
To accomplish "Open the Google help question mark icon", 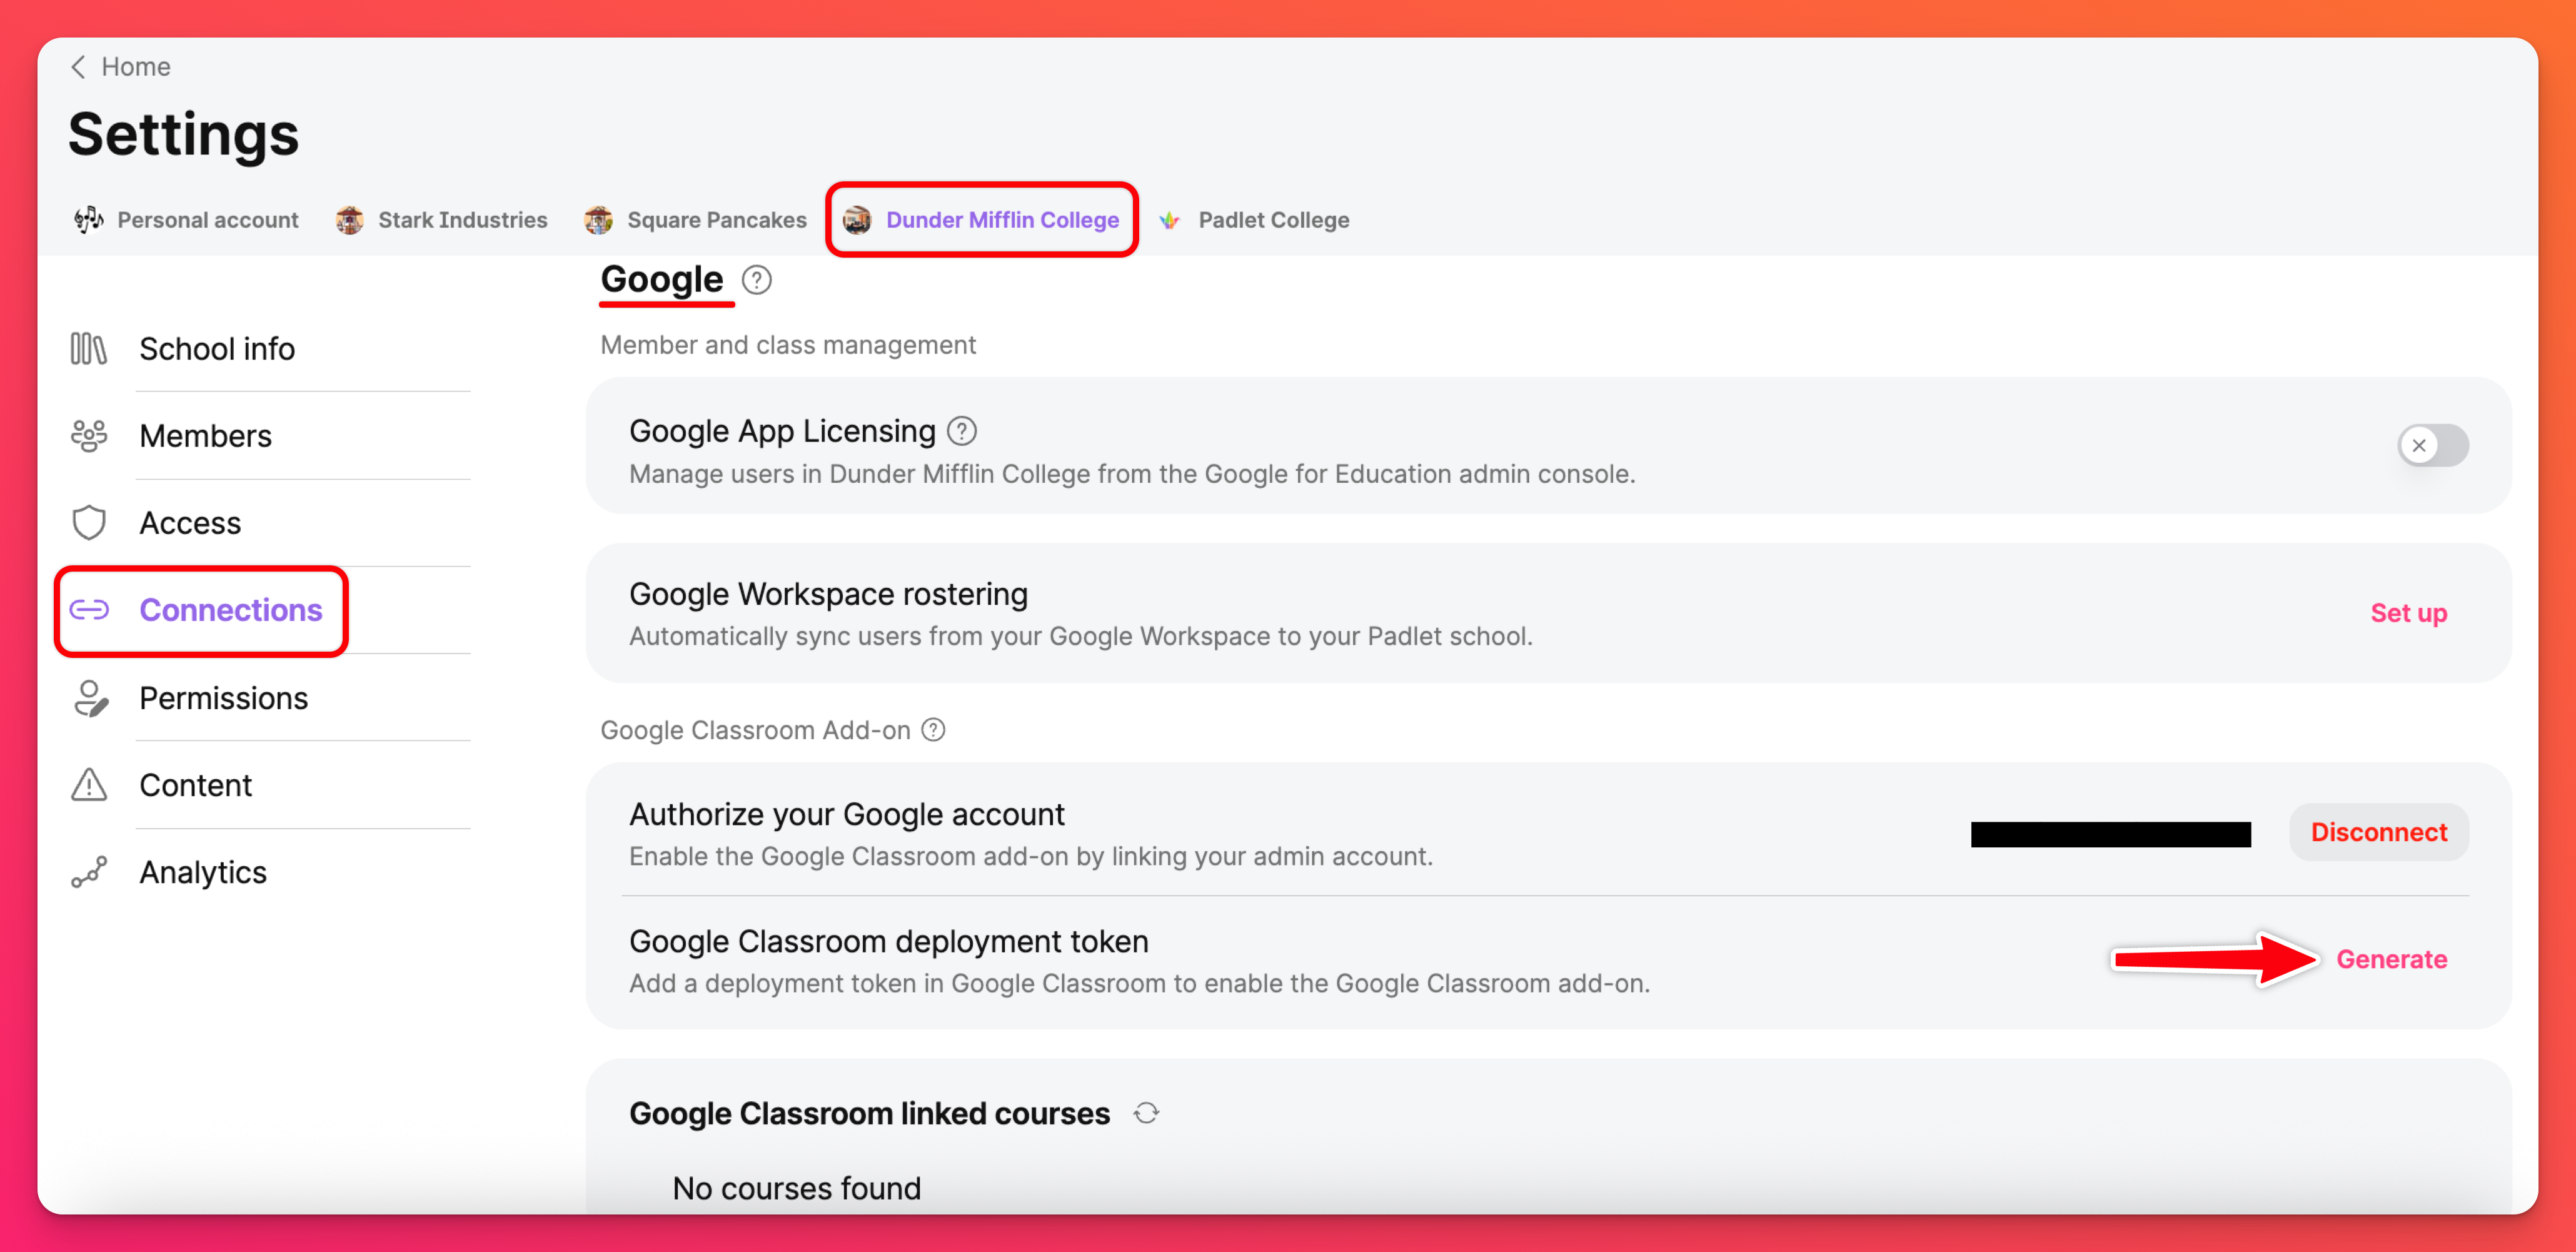I will click(756, 280).
